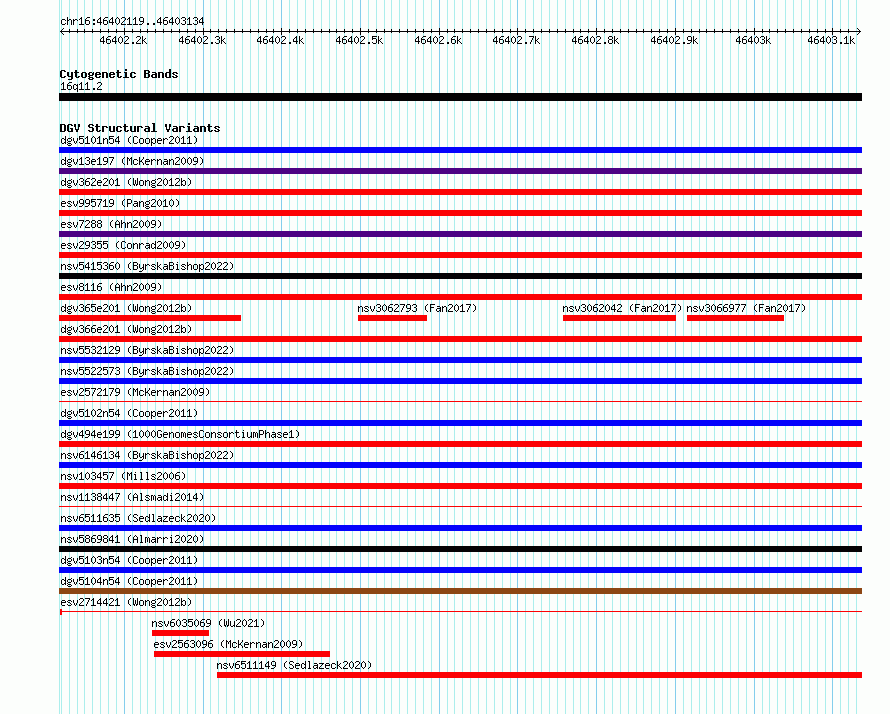
Task: Open the dgv365e201 (Wong2012b) variant
Action: click(126, 308)
